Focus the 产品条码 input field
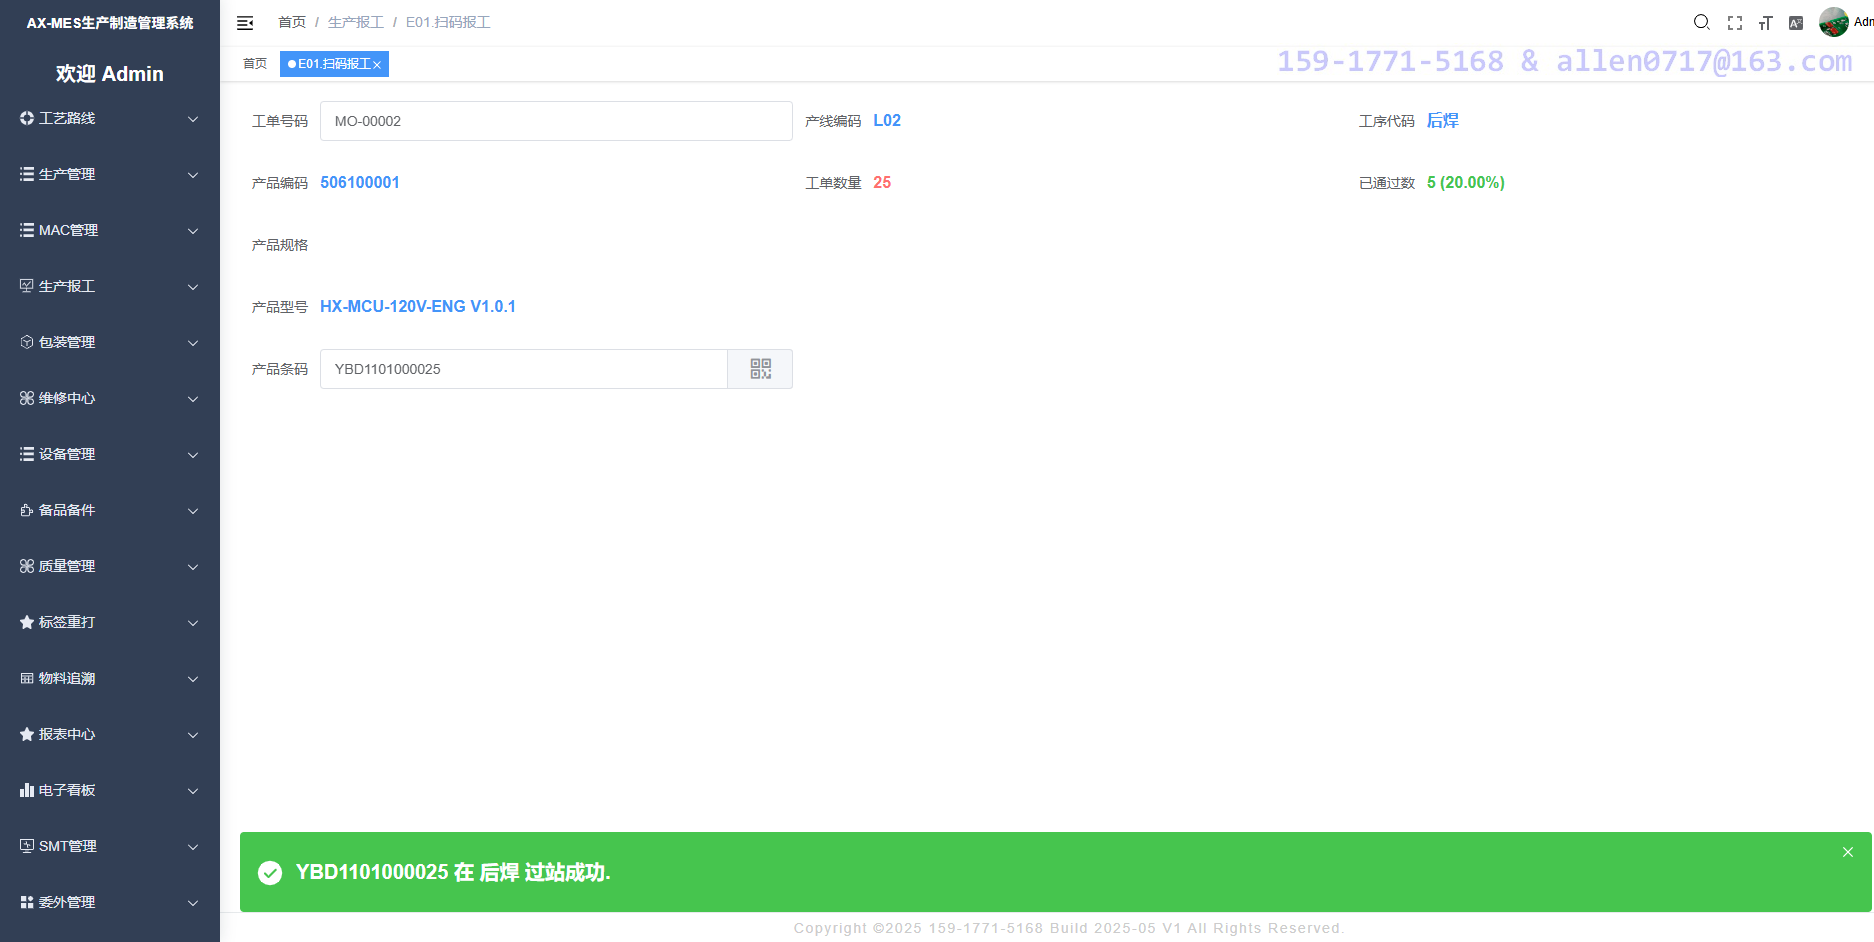Viewport: 1874px width, 942px height. pyautogui.click(x=524, y=369)
